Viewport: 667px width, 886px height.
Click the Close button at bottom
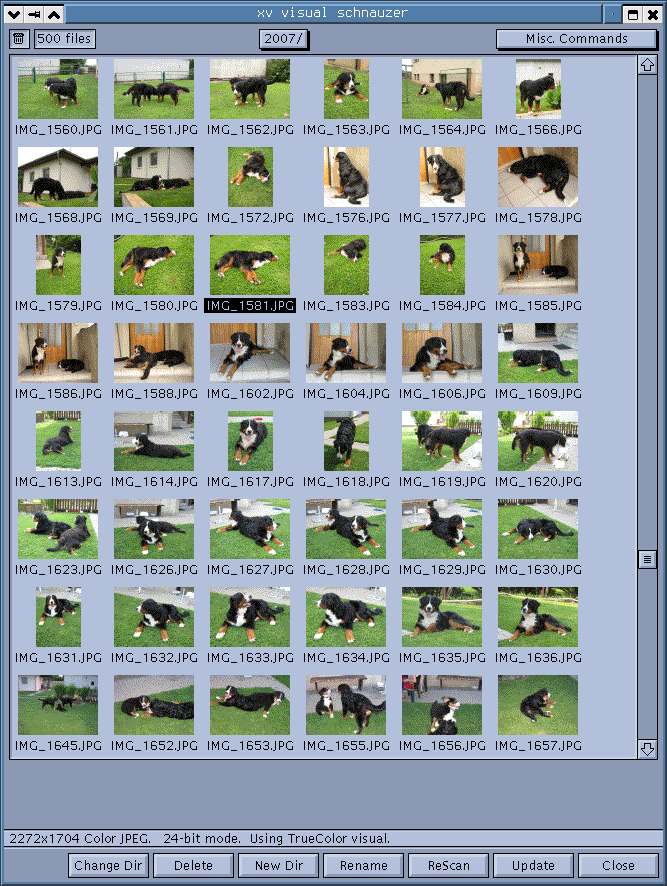tap(618, 865)
